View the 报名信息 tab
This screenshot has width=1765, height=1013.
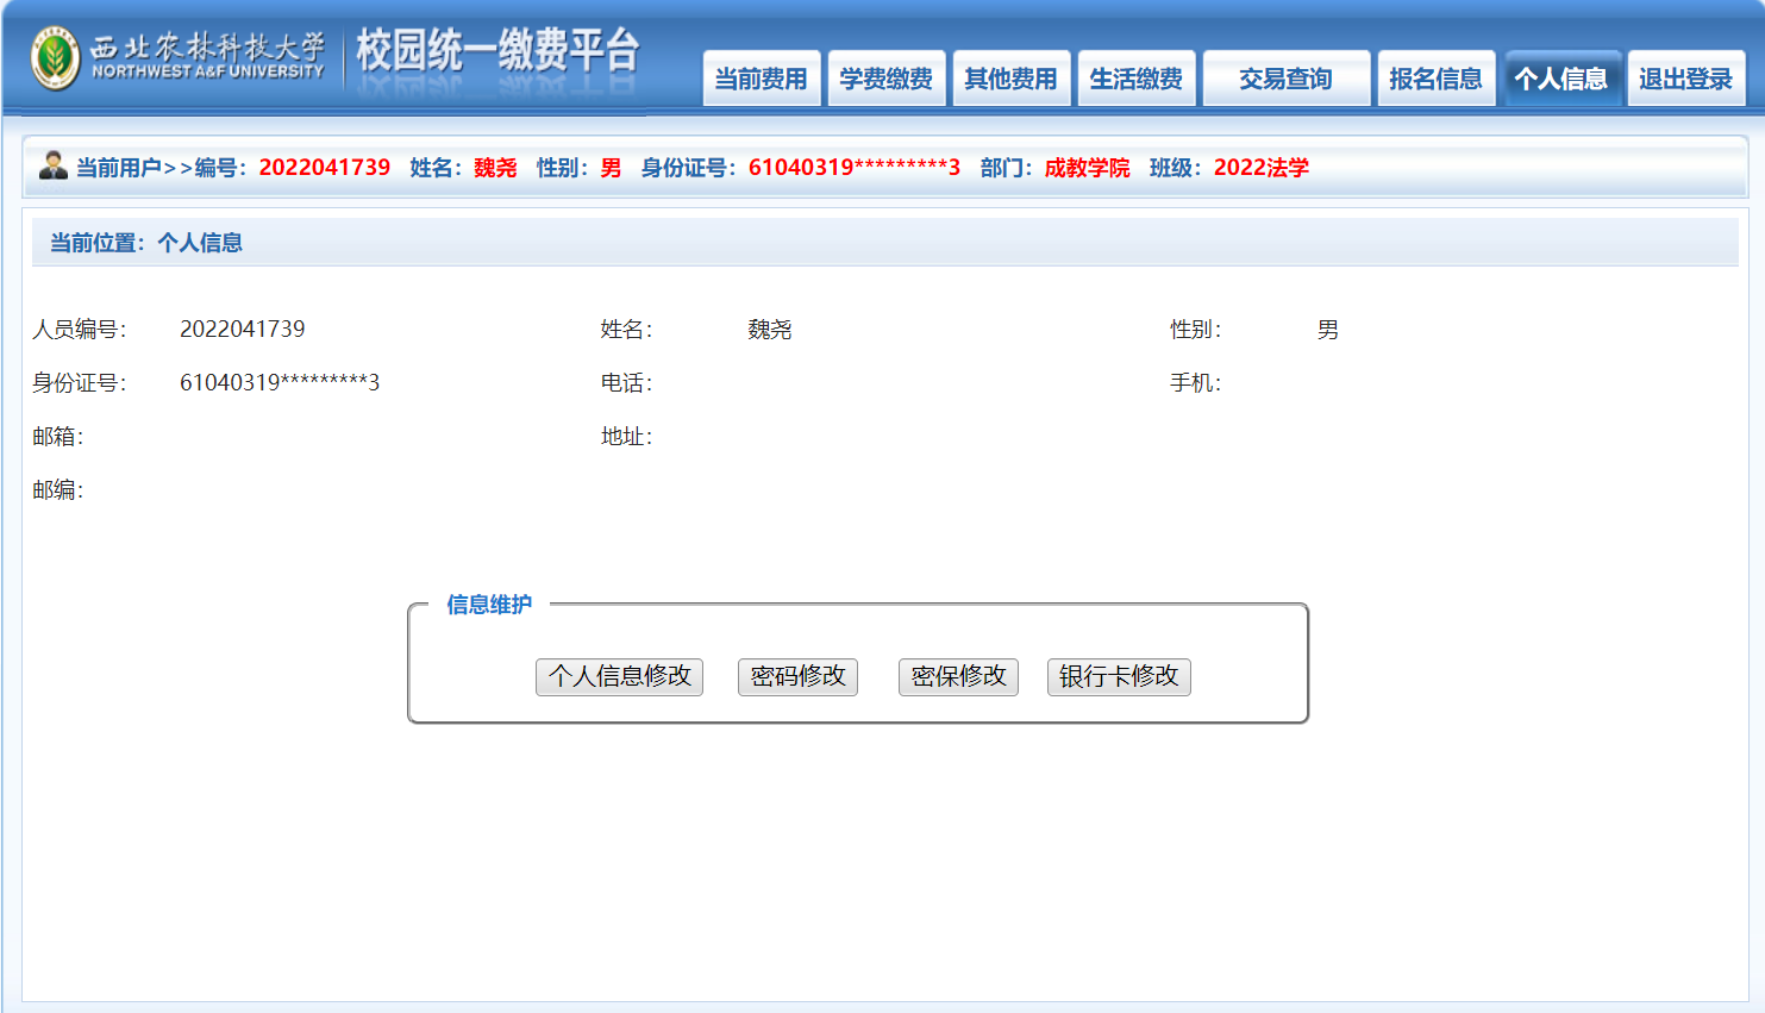(1435, 78)
